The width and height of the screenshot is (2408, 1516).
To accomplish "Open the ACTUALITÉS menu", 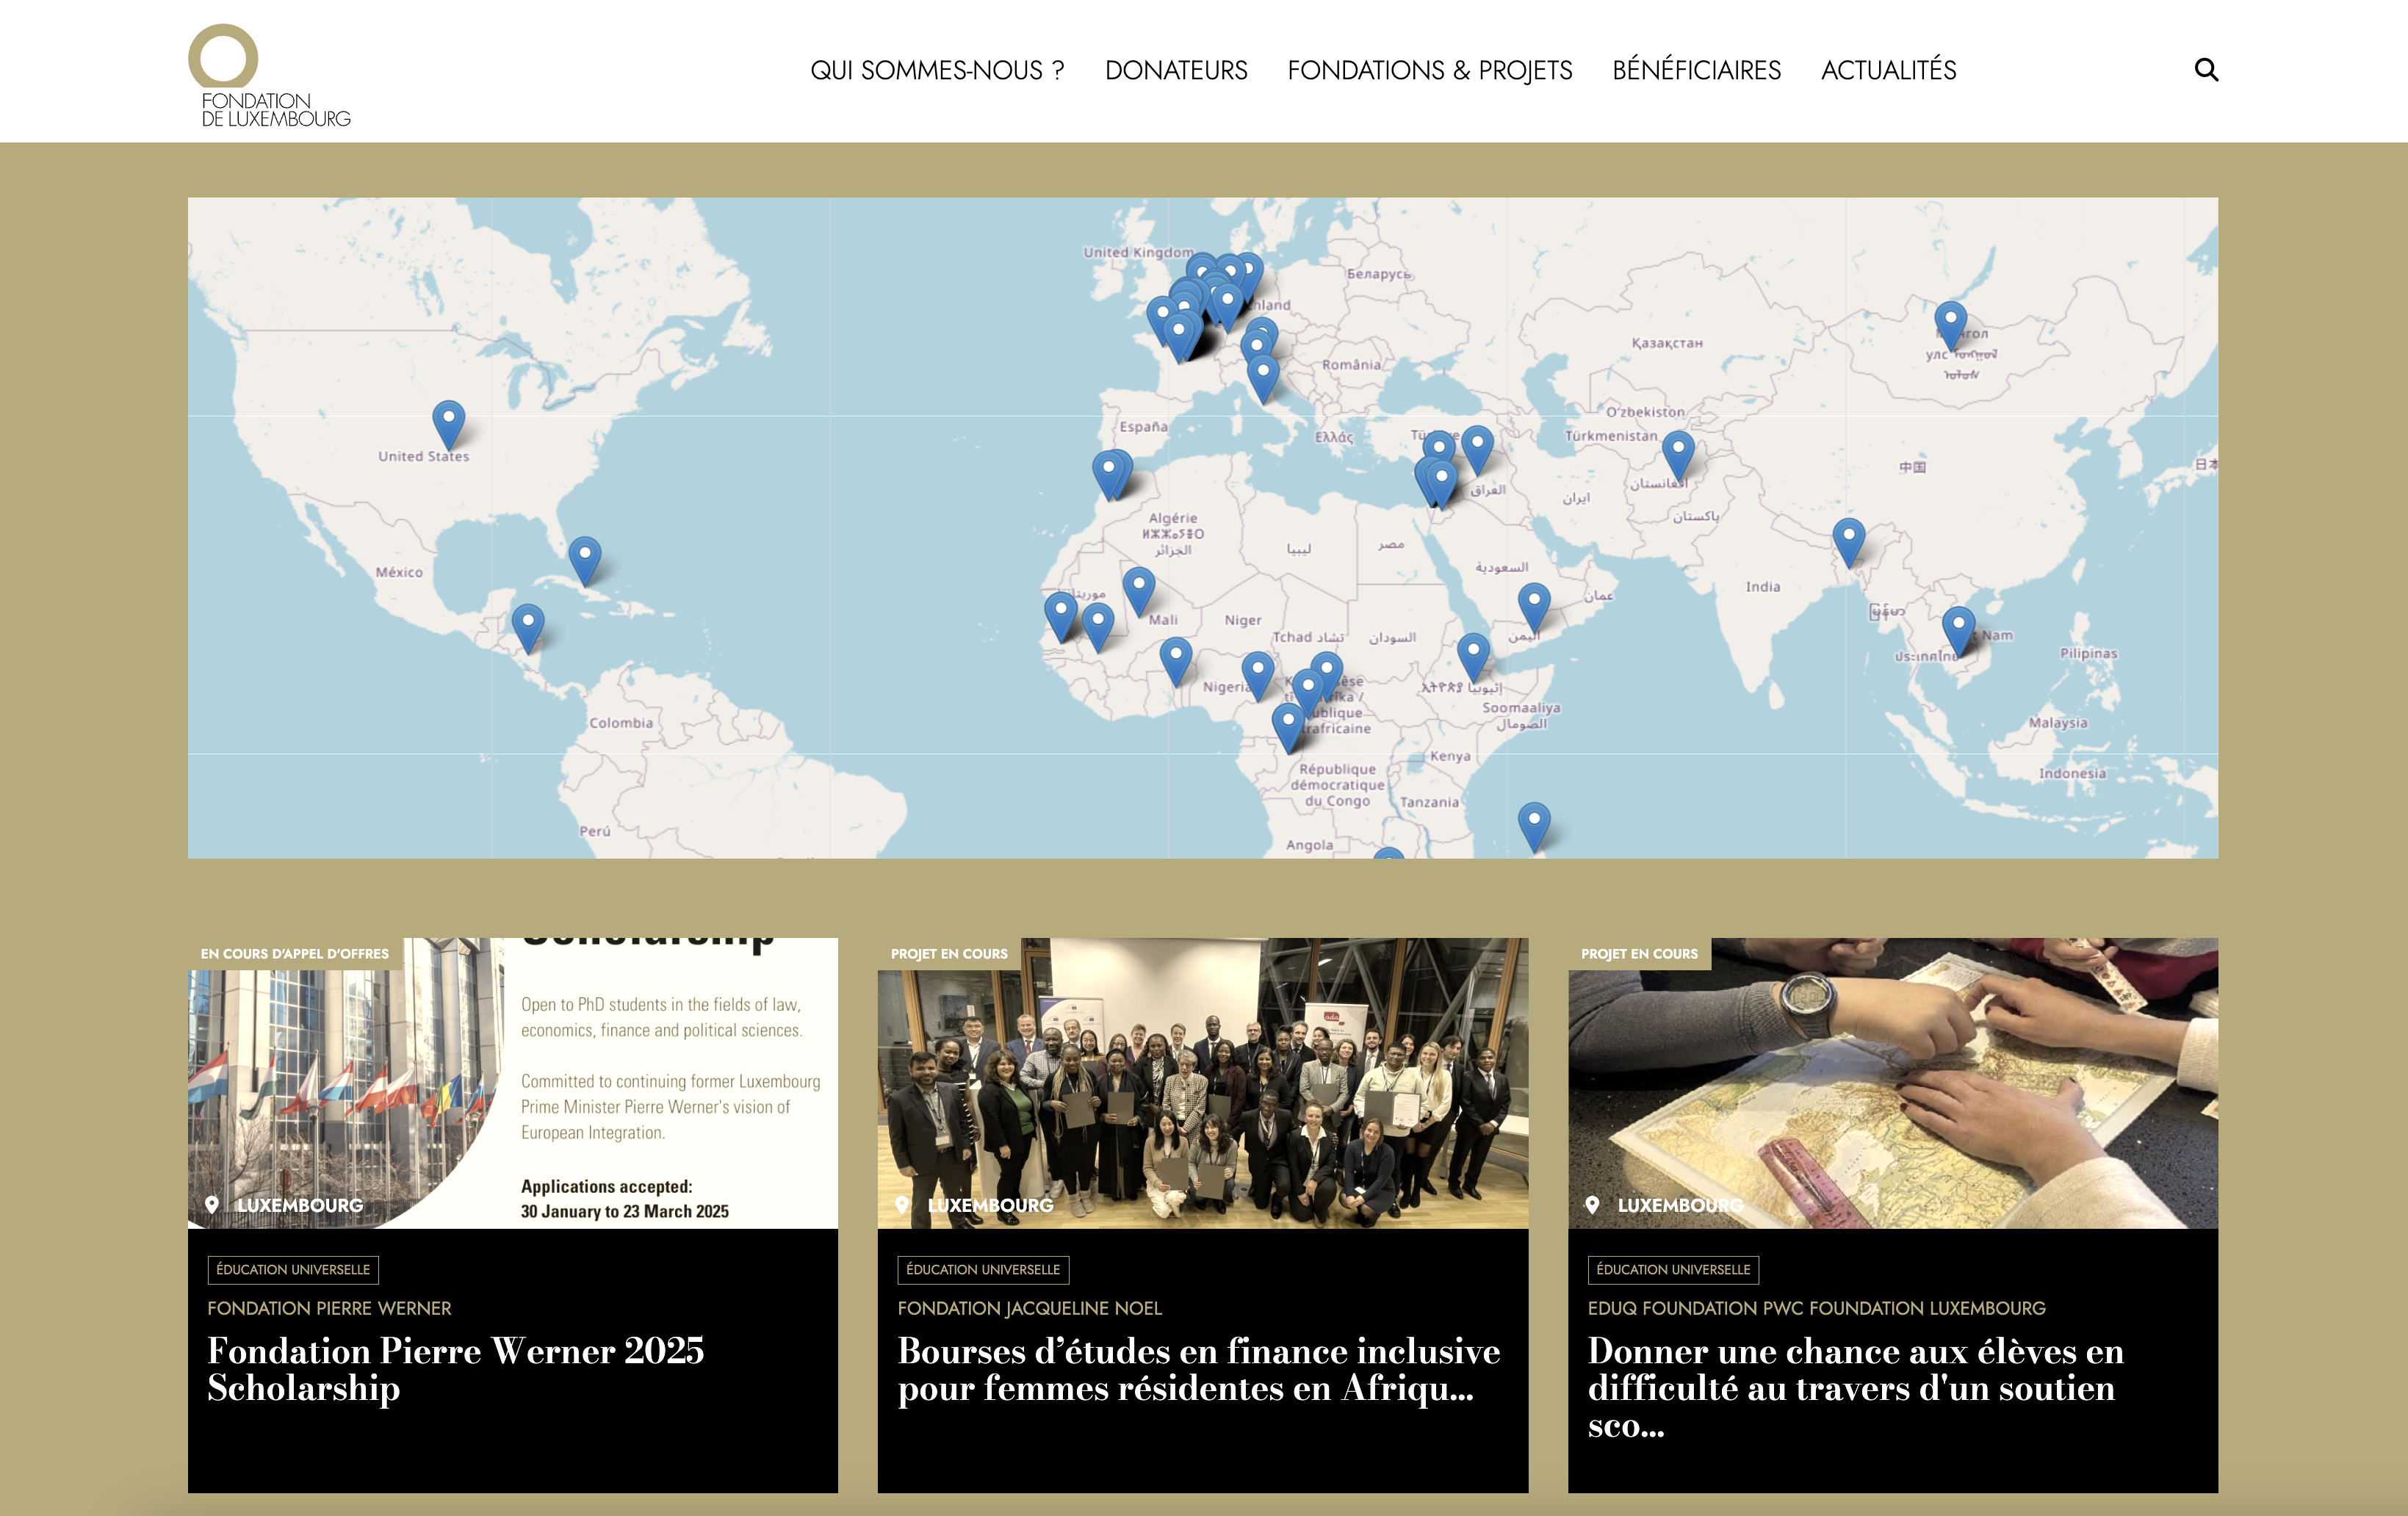I will point(1888,70).
